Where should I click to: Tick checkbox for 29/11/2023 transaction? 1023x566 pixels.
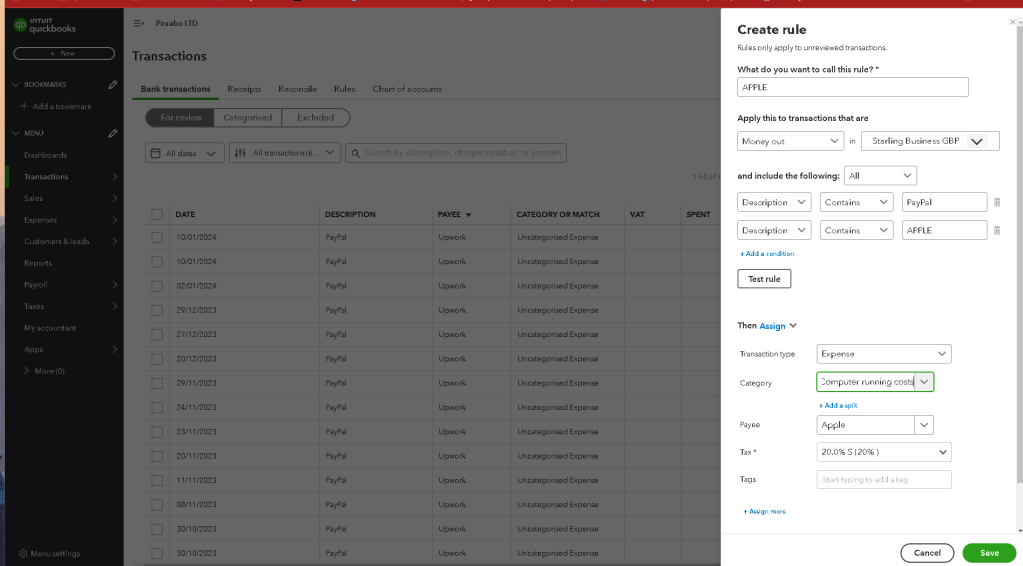[x=157, y=383]
